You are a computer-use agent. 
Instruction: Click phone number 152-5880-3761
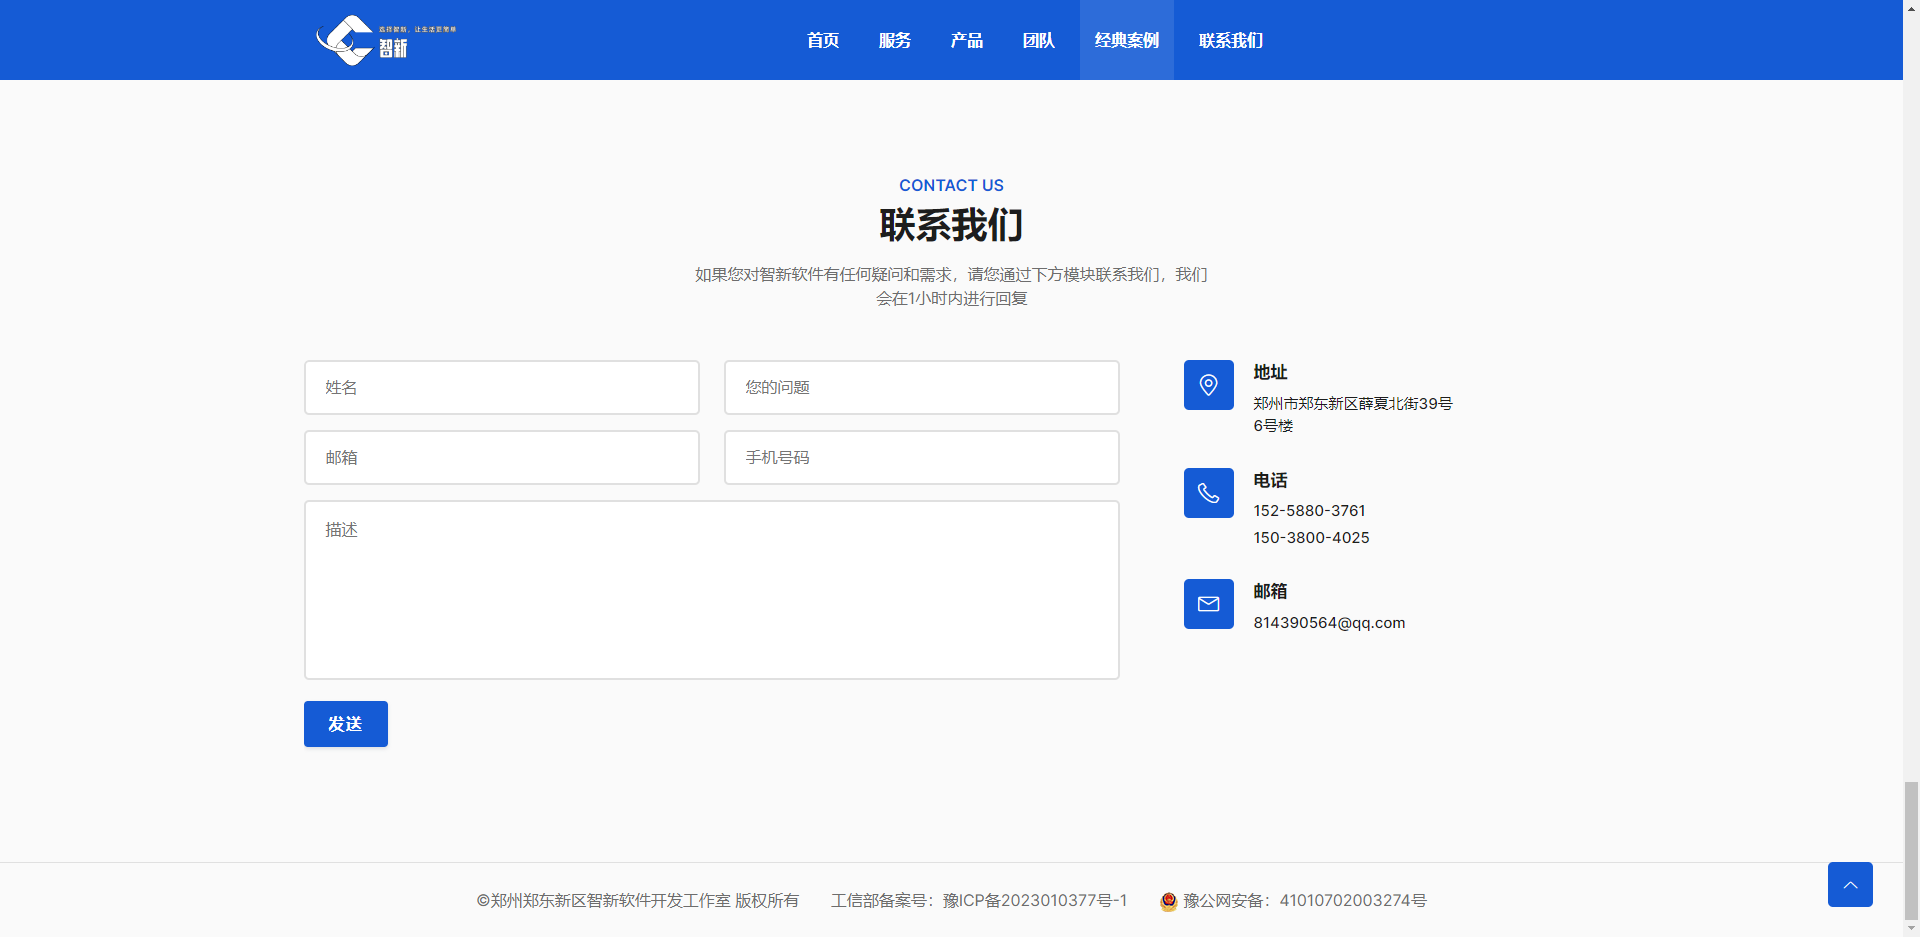[x=1309, y=511]
